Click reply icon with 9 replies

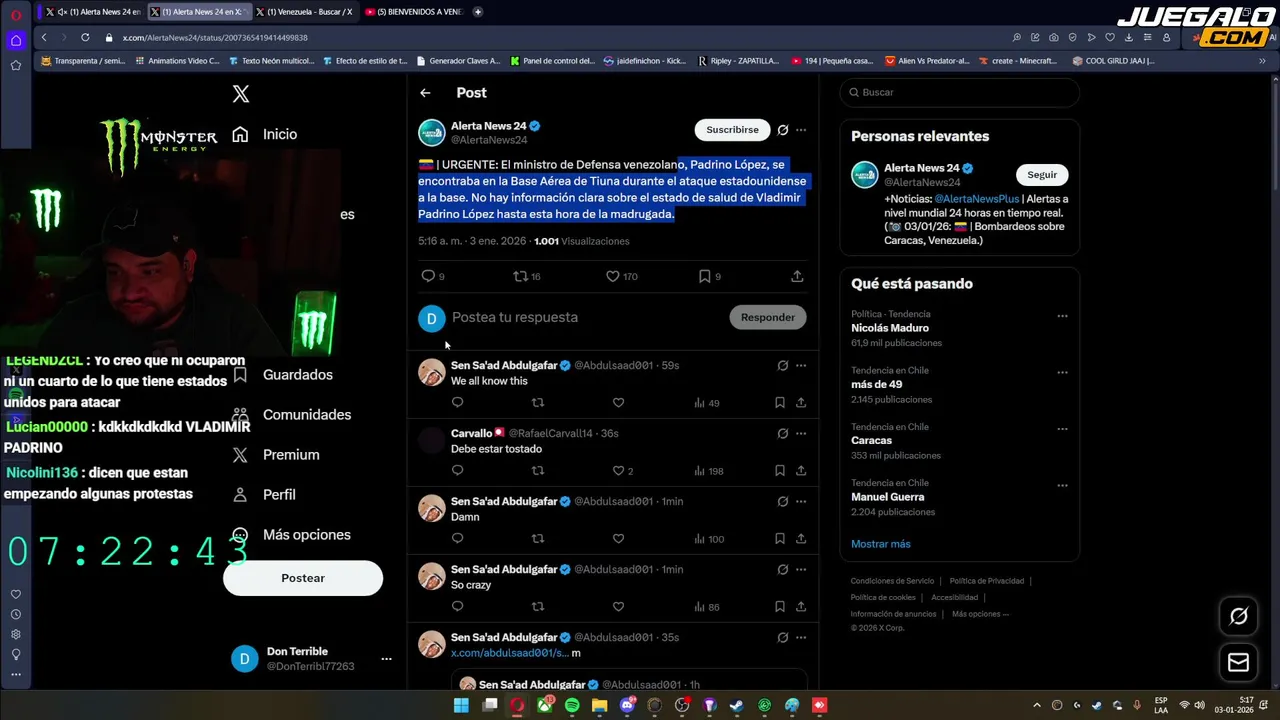pos(428,276)
